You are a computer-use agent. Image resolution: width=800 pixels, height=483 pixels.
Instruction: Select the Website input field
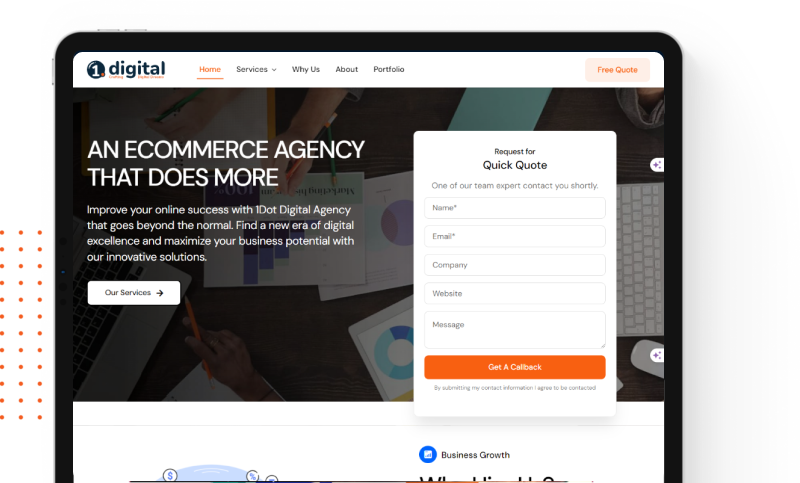coord(515,294)
